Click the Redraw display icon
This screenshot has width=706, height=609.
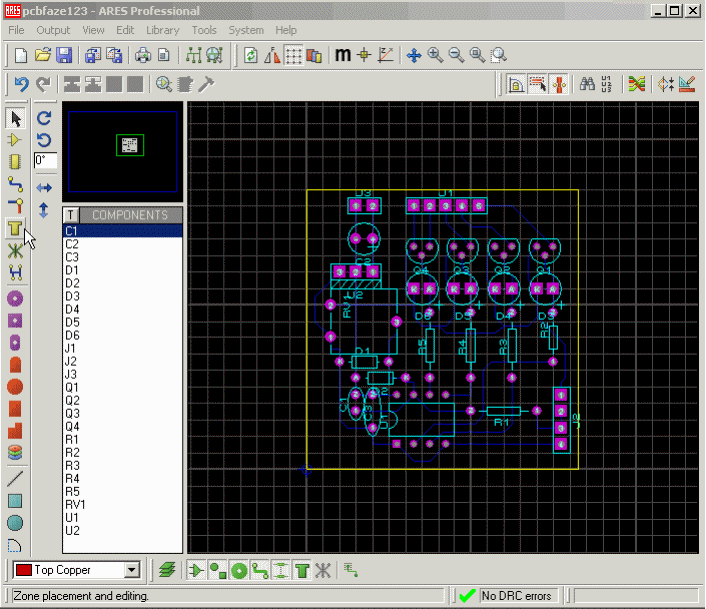250,55
